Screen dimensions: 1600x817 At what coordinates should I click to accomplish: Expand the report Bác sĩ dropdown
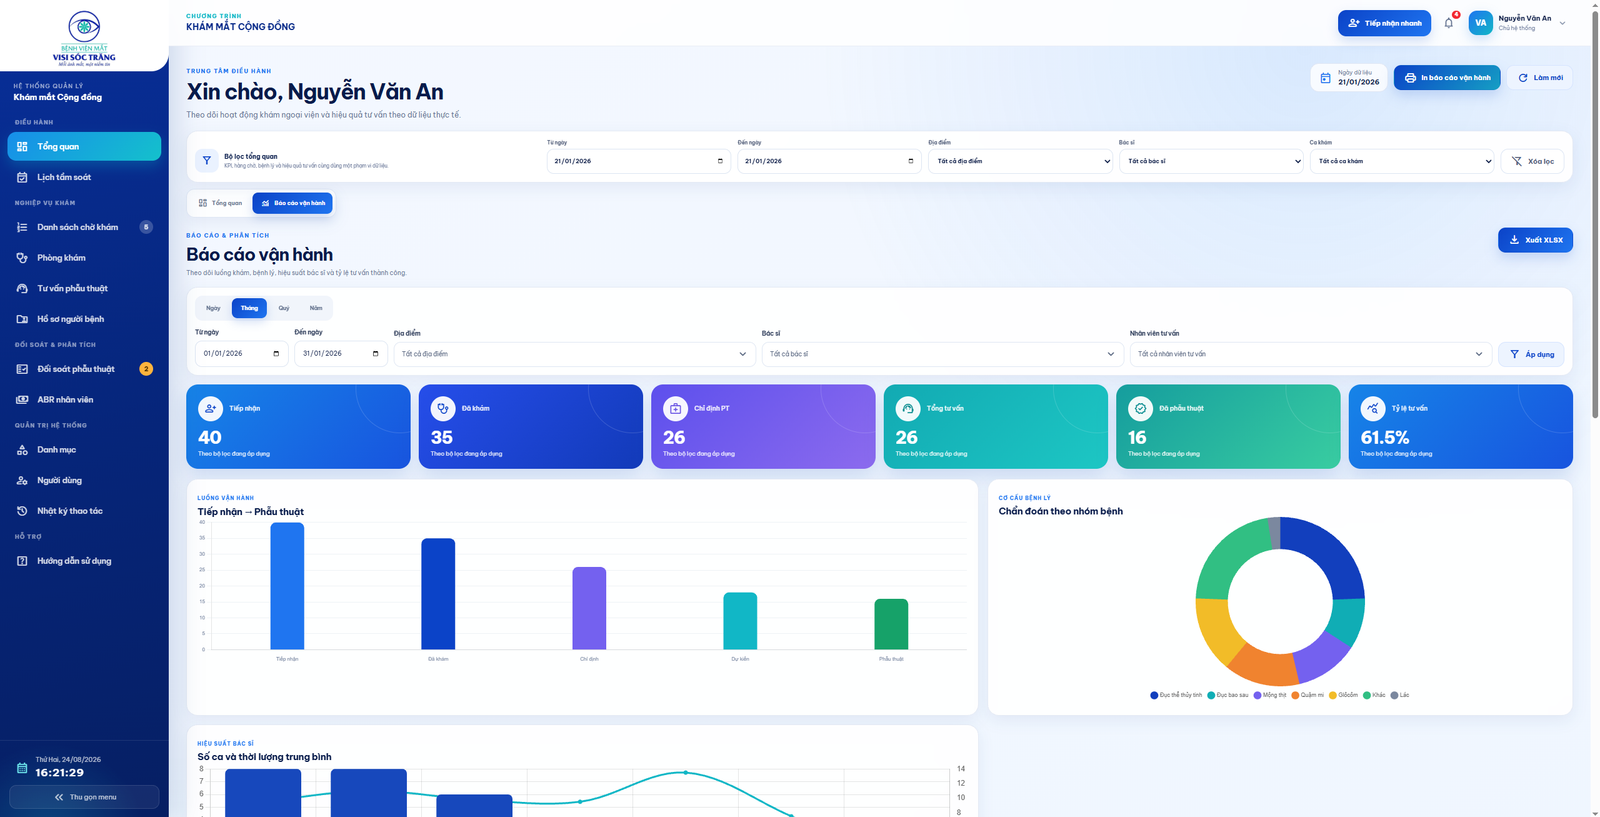coord(942,354)
